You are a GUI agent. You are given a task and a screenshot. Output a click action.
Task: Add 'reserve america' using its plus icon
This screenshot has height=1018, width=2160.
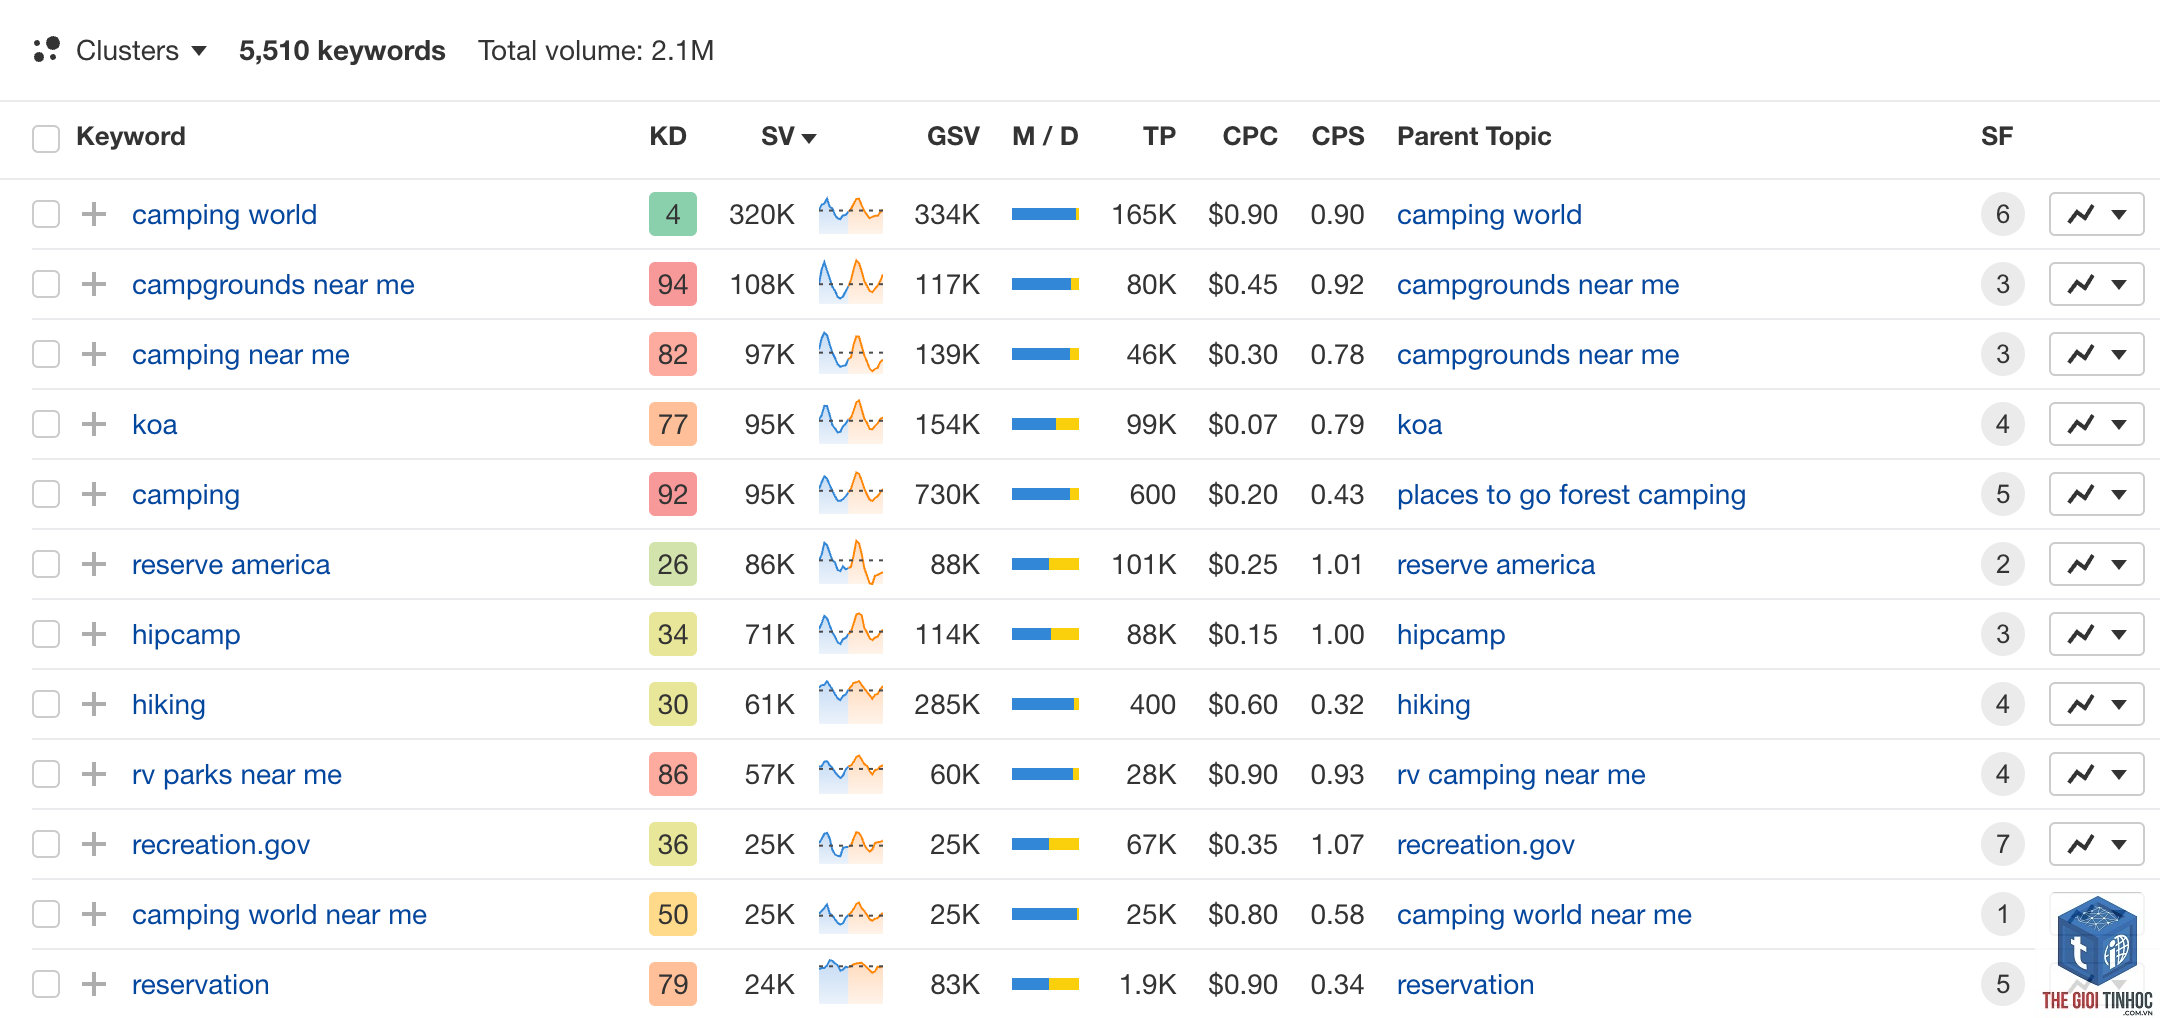[x=94, y=564]
